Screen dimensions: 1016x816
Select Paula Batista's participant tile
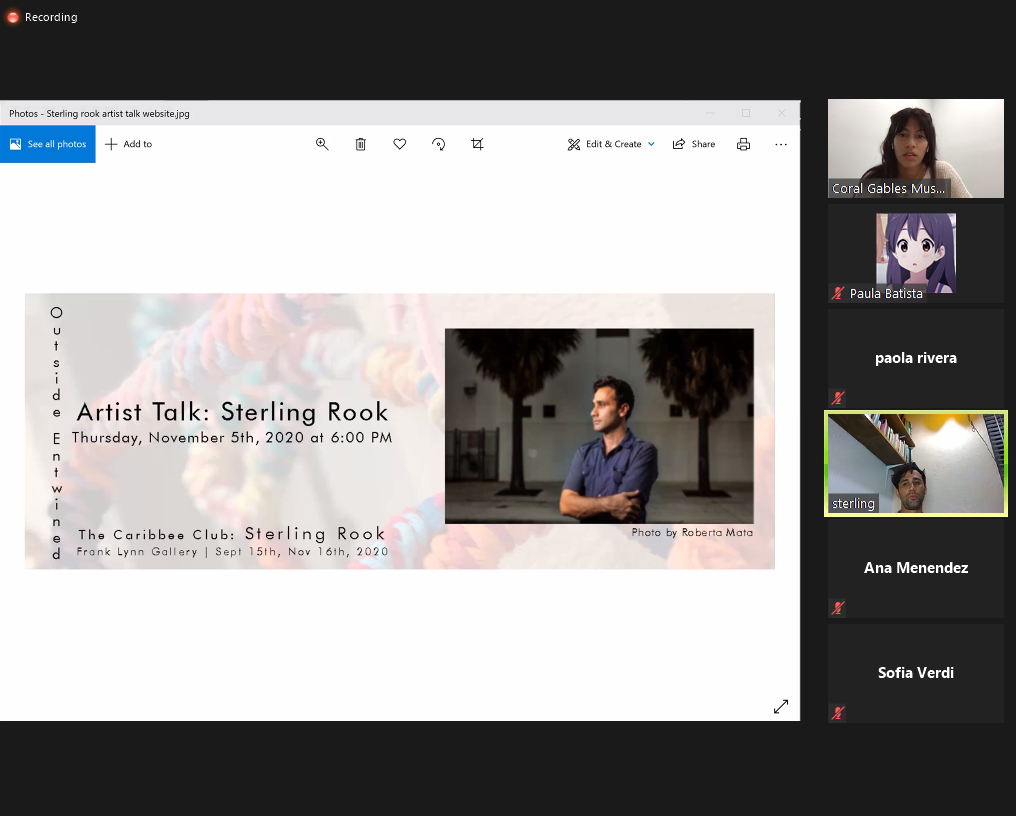point(915,253)
